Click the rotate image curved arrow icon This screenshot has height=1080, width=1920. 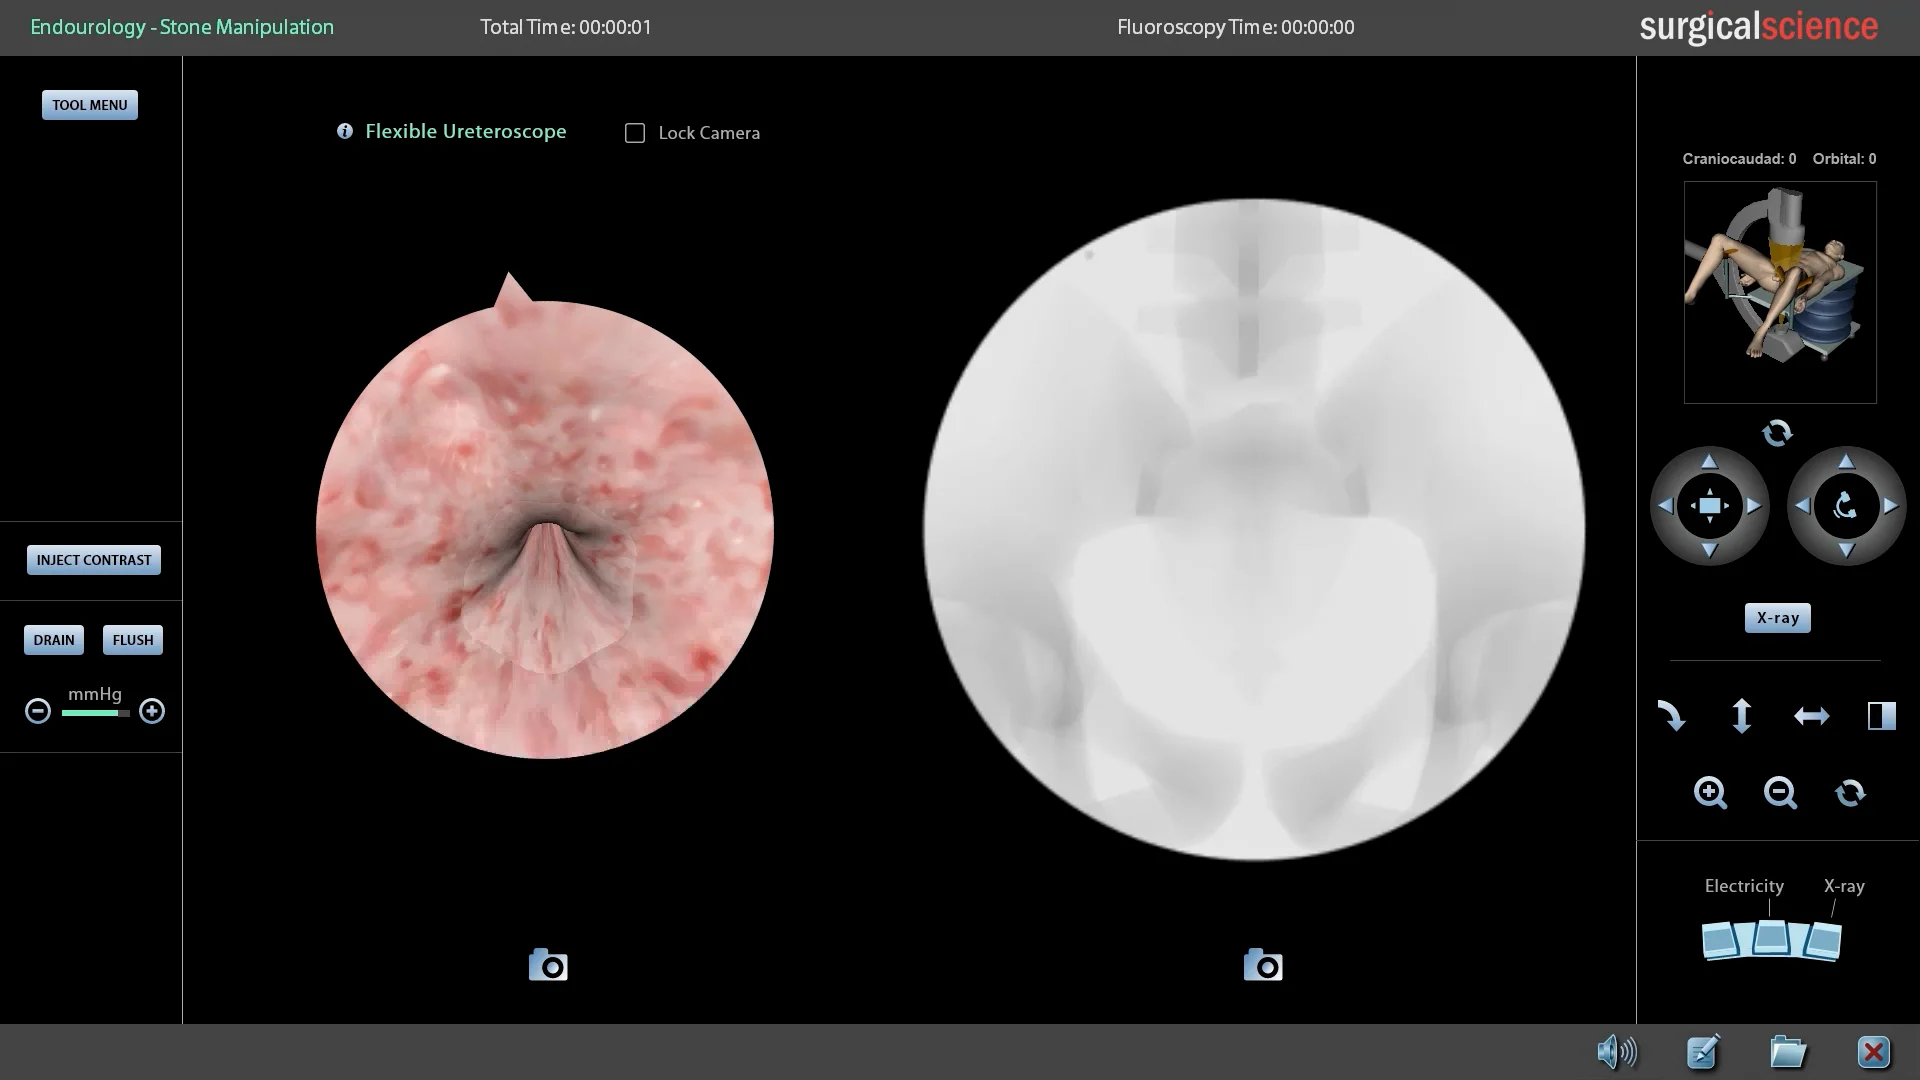click(x=1671, y=716)
